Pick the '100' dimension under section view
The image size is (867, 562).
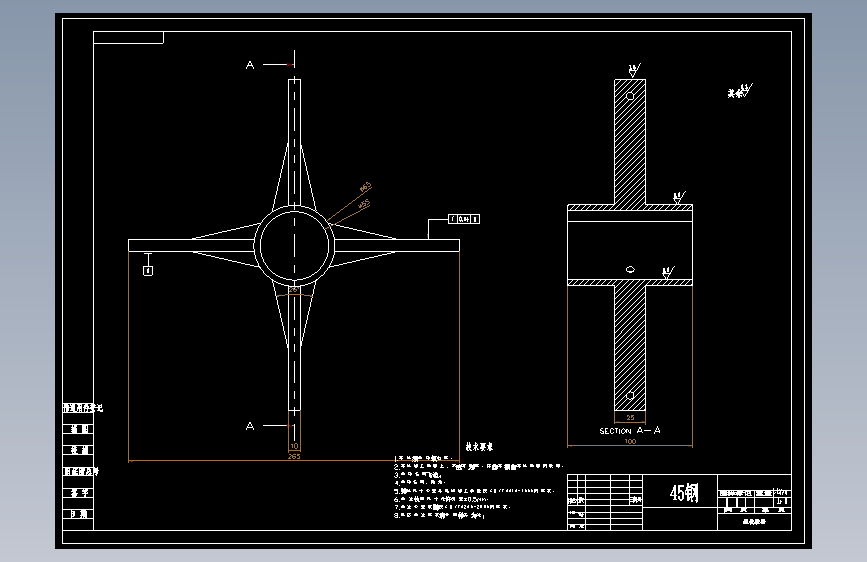[x=630, y=441]
